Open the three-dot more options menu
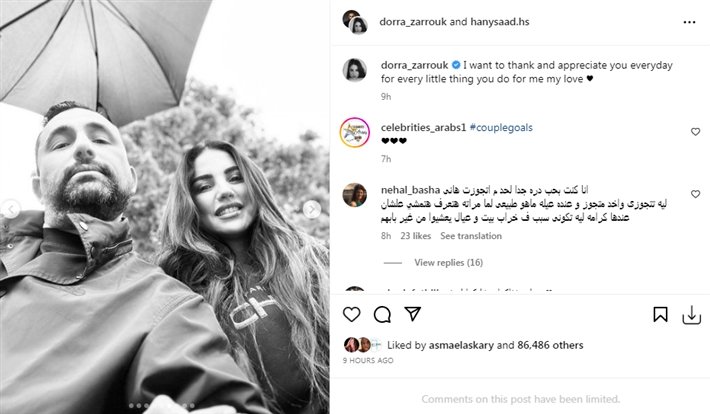Image resolution: width=710 pixels, height=414 pixels. click(689, 22)
